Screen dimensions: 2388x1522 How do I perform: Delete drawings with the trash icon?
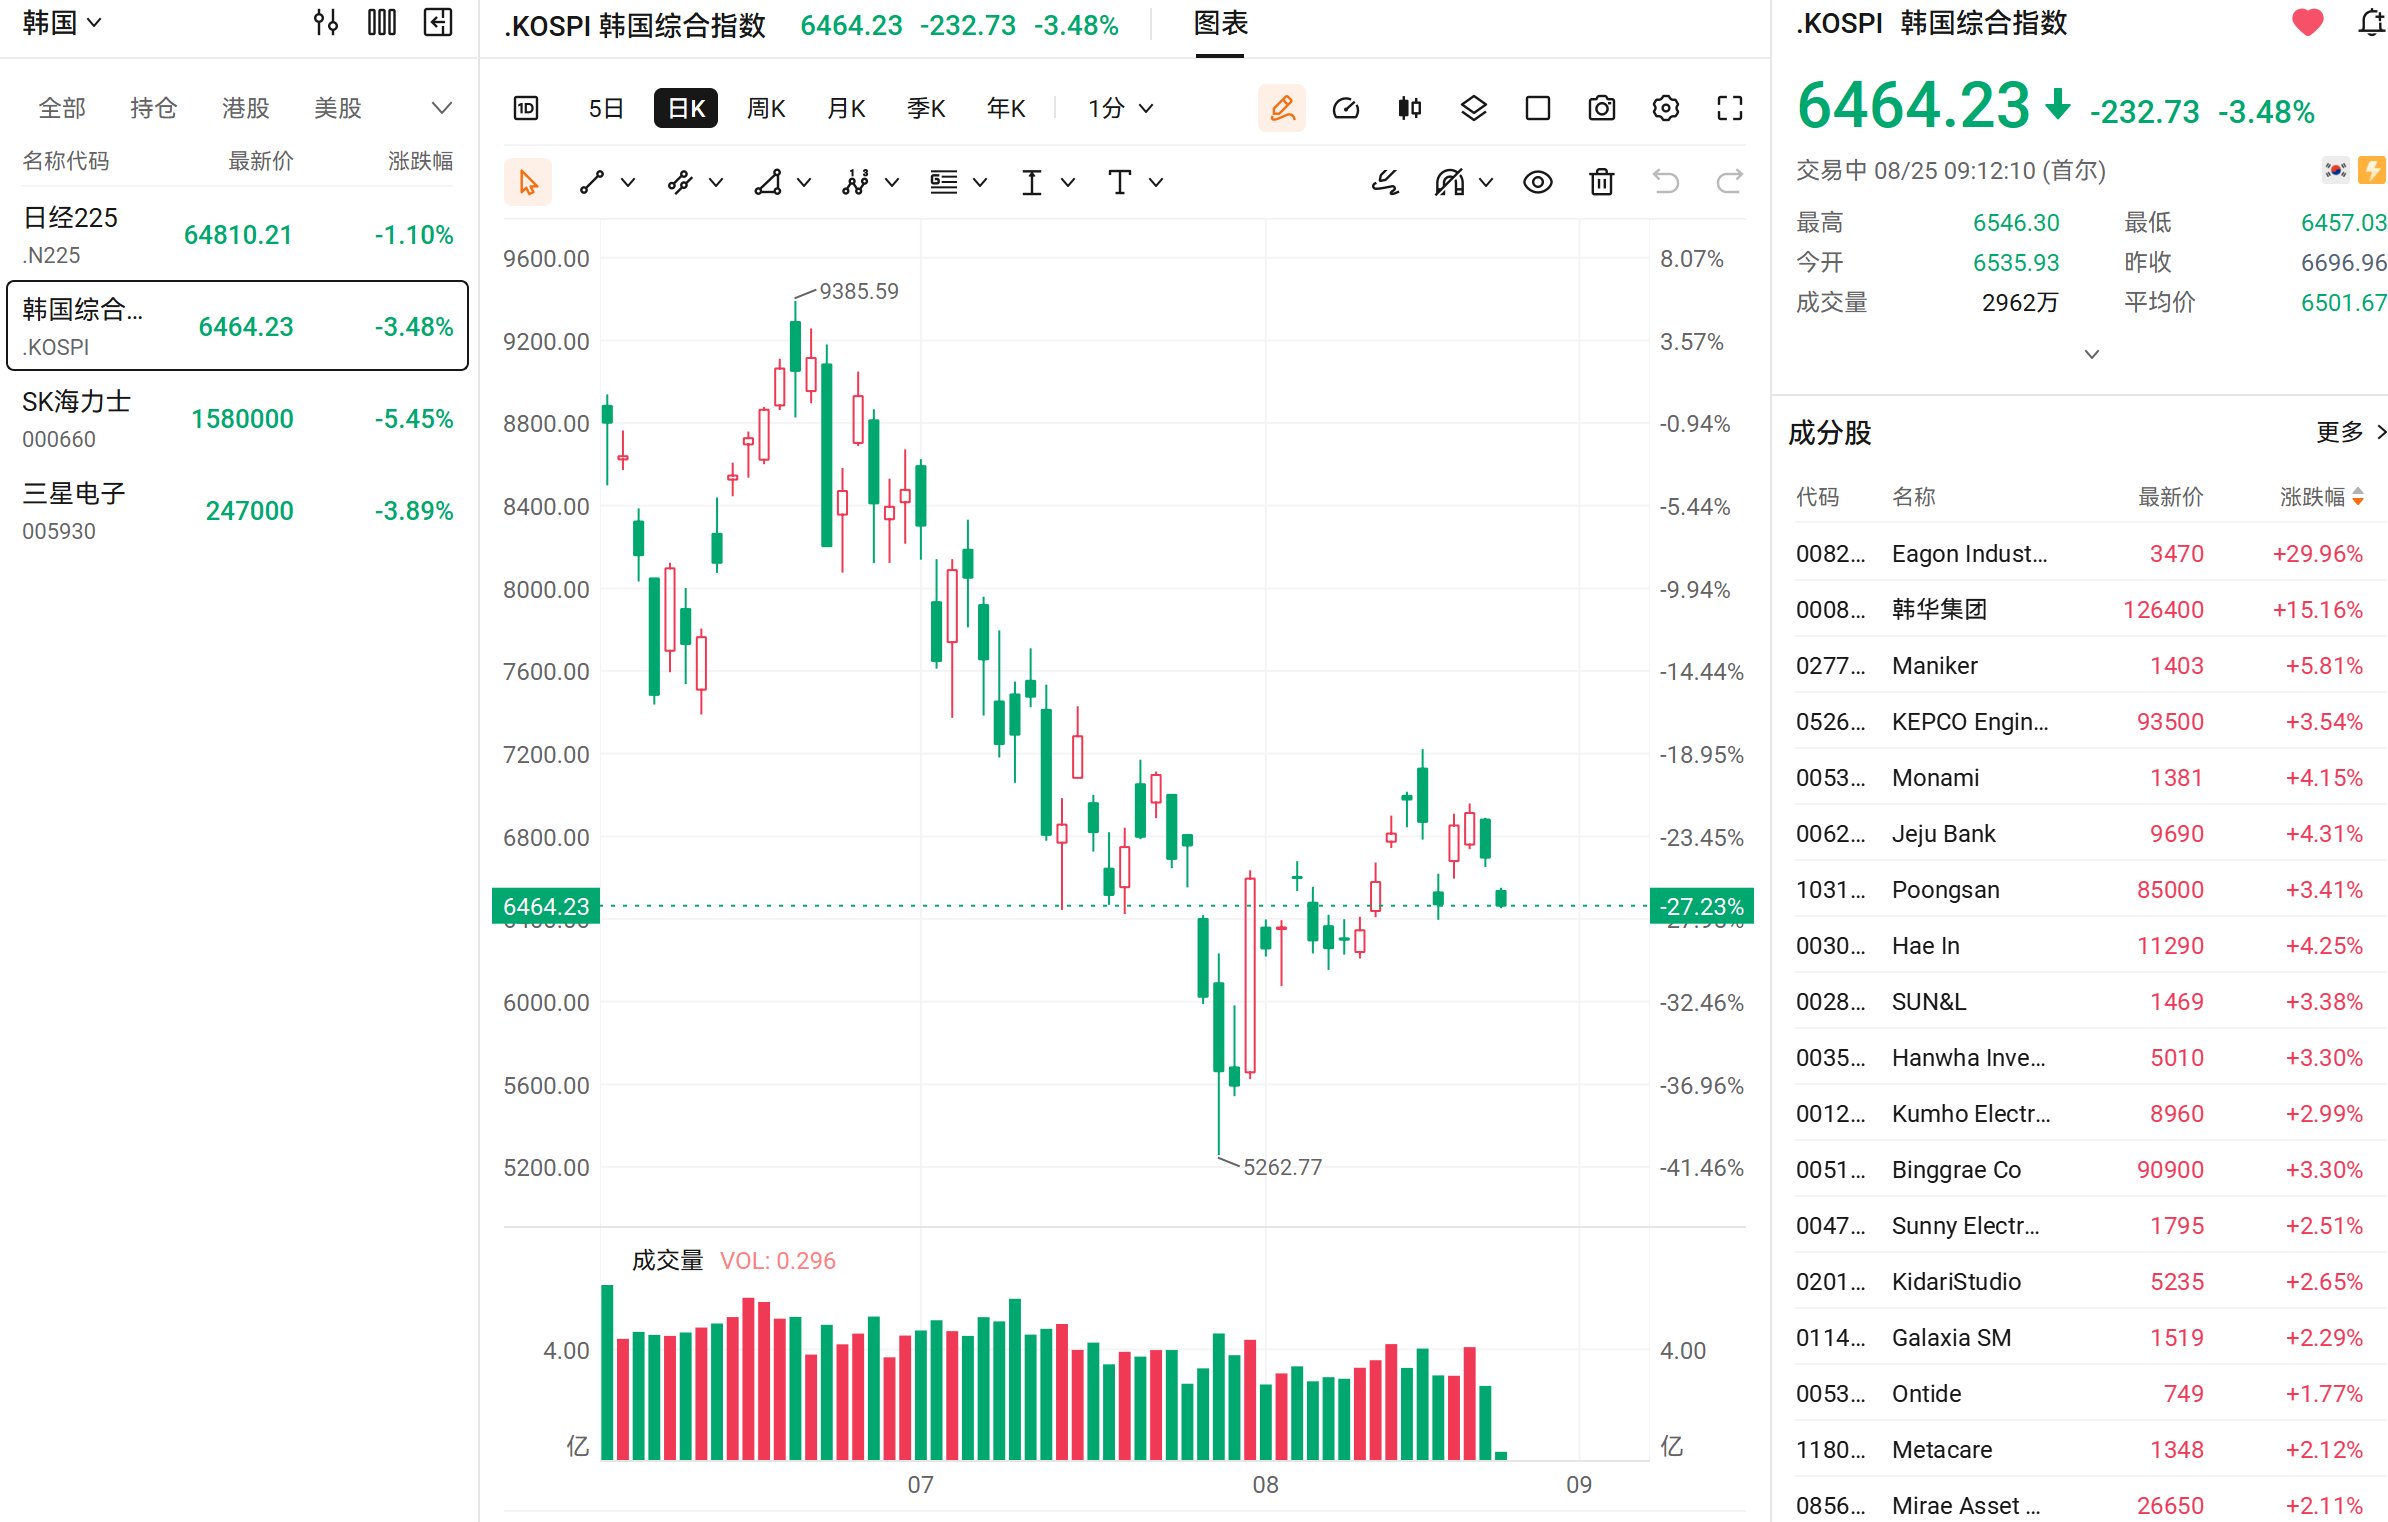[x=1601, y=182]
